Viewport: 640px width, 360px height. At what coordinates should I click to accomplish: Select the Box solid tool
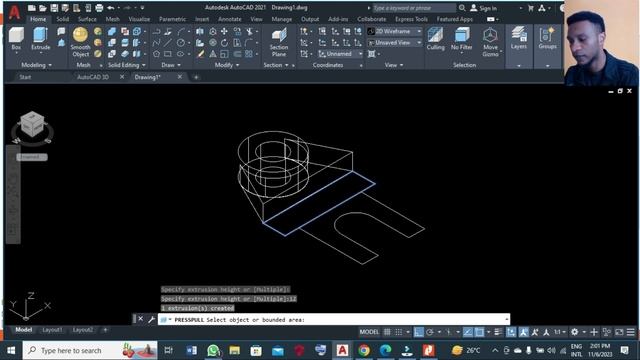[x=16, y=39]
